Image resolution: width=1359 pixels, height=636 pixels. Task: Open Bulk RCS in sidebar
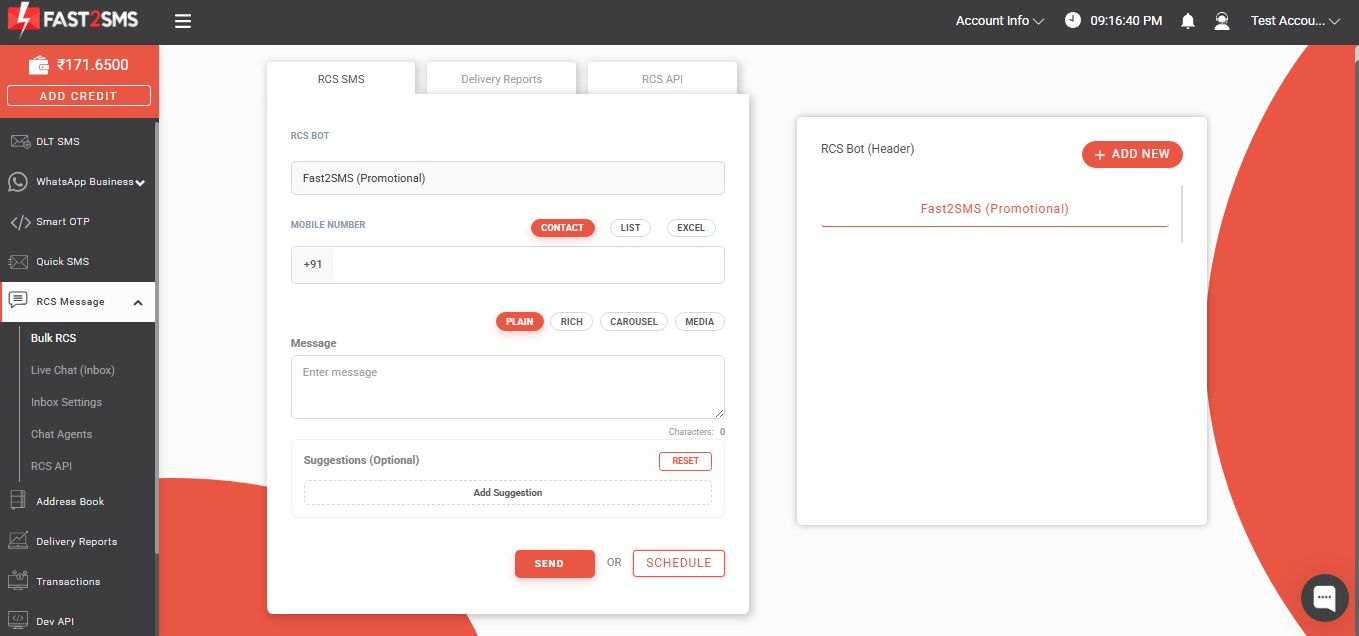click(x=54, y=338)
